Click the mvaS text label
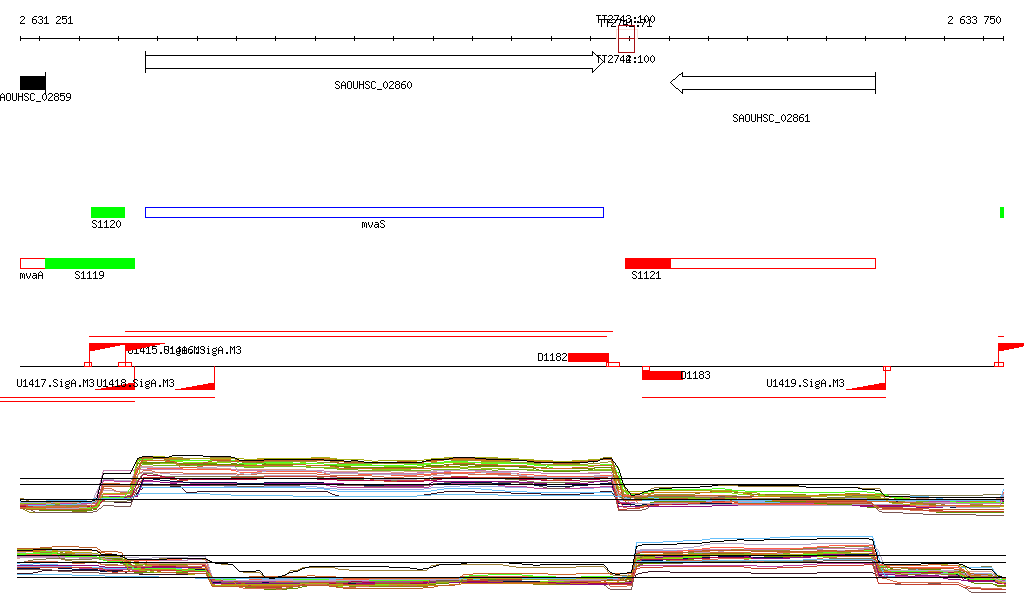1024x611 pixels. click(x=374, y=224)
